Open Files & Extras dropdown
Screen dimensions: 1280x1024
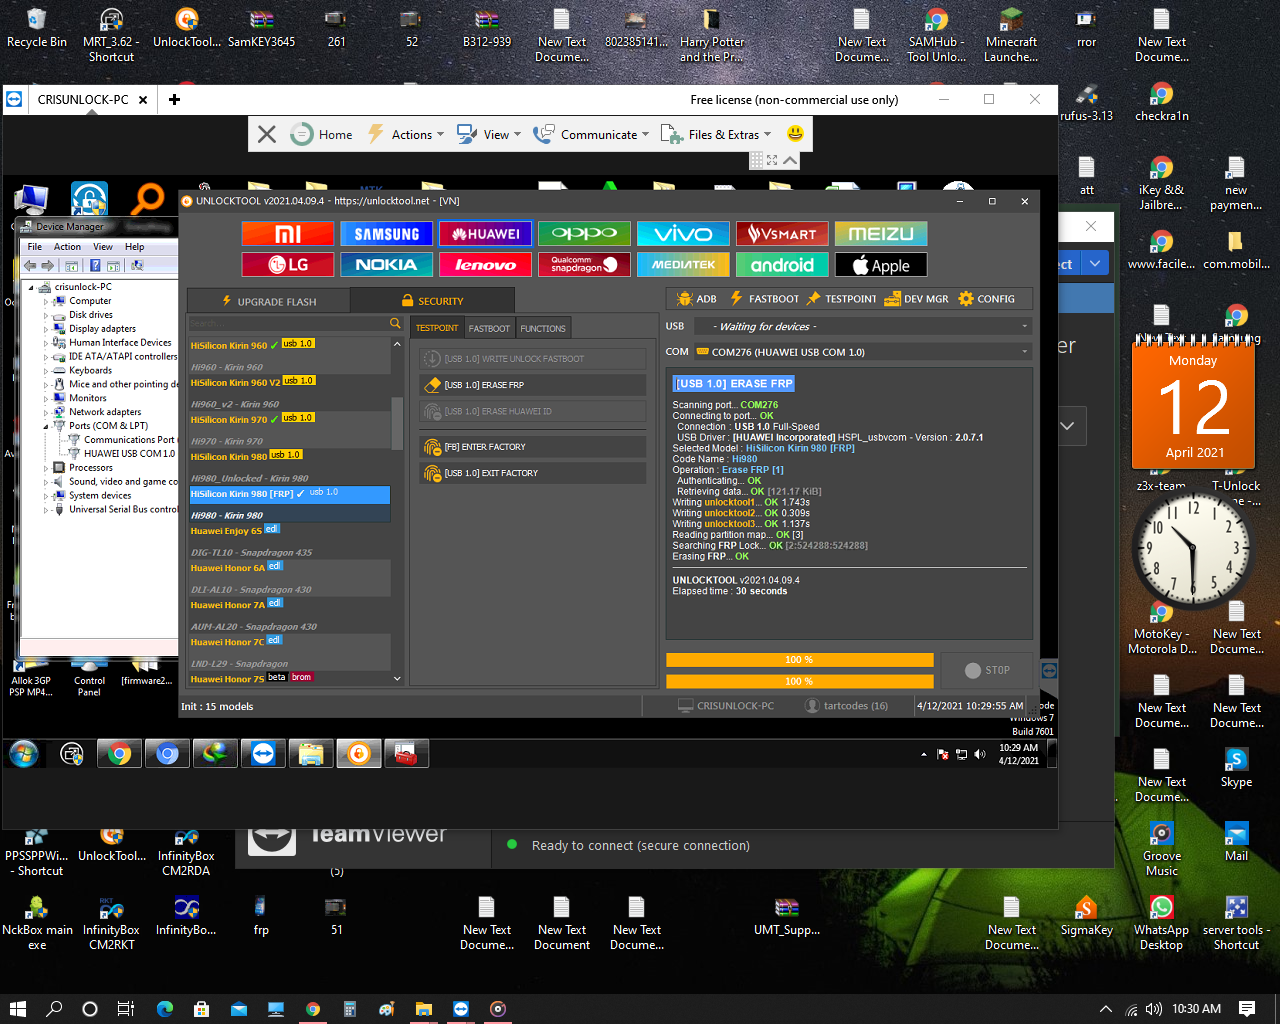click(717, 134)
